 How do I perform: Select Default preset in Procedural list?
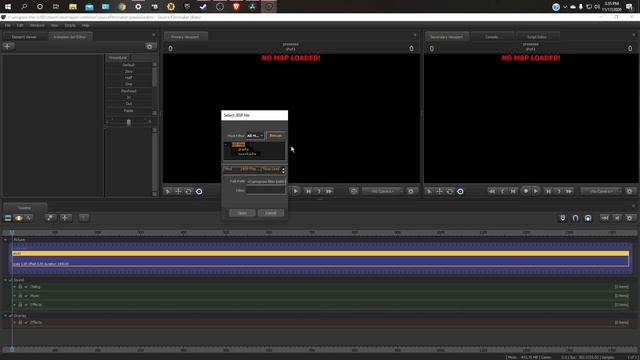coord(129,65)
